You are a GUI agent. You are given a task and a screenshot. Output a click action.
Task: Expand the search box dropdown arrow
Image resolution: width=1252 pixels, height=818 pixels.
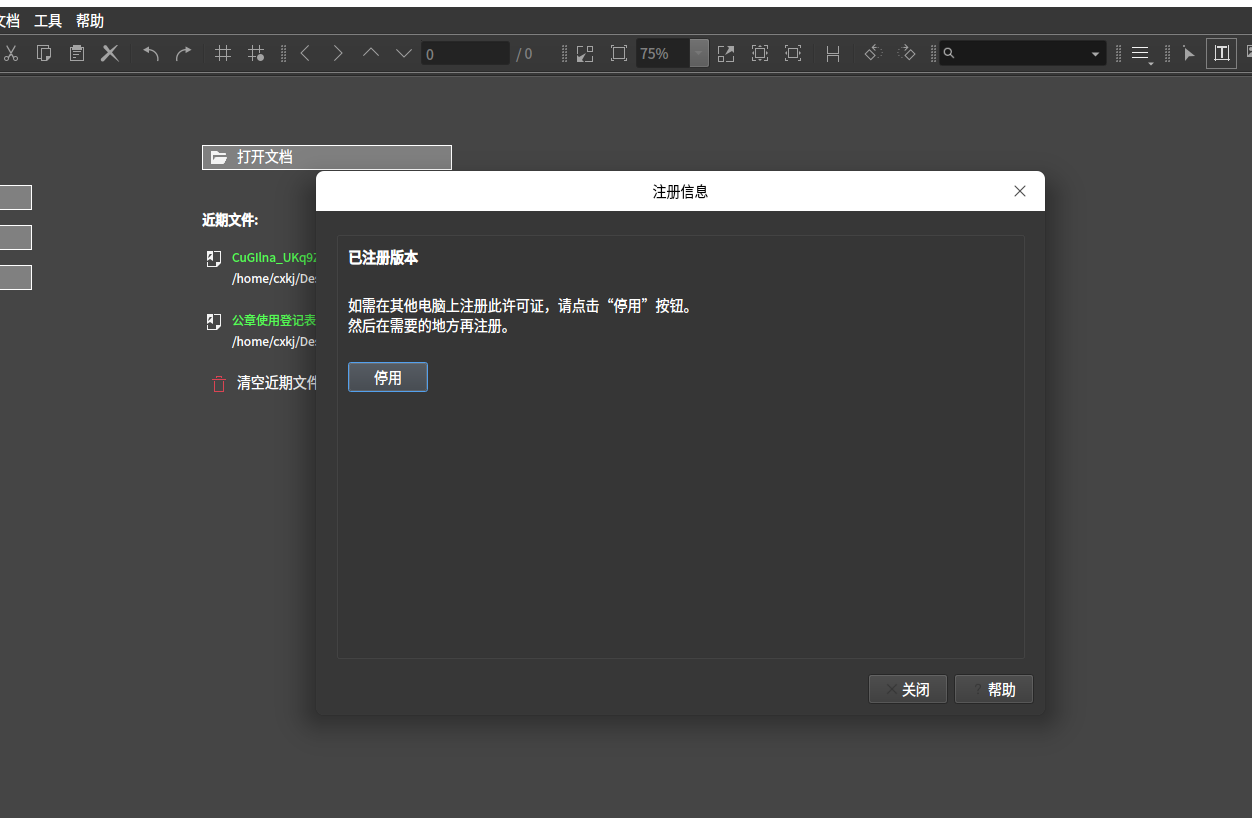pyautogui.click(x=1095, y=54)
